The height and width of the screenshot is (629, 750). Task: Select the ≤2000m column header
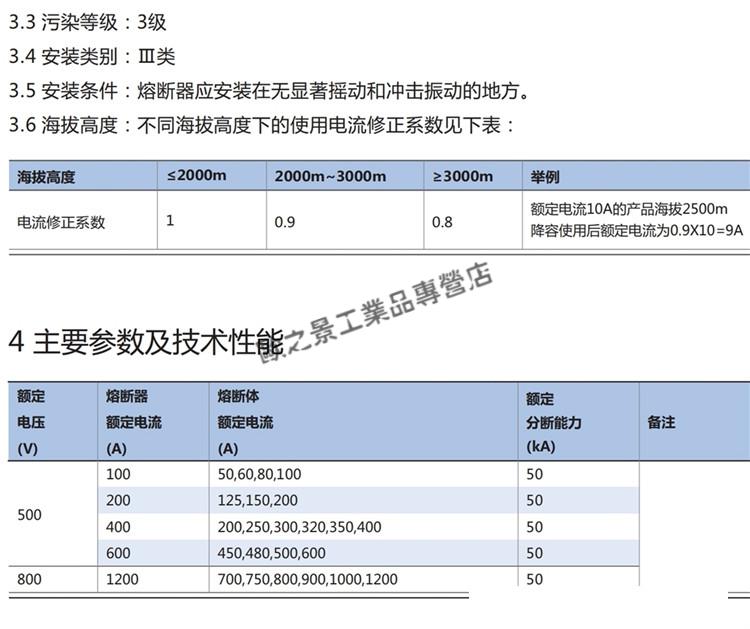(197, 176)
